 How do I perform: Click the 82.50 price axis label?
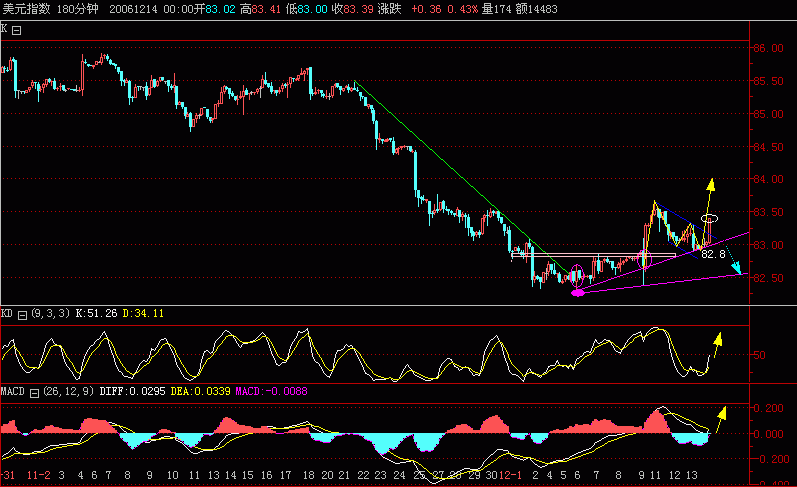click(768, 279)
